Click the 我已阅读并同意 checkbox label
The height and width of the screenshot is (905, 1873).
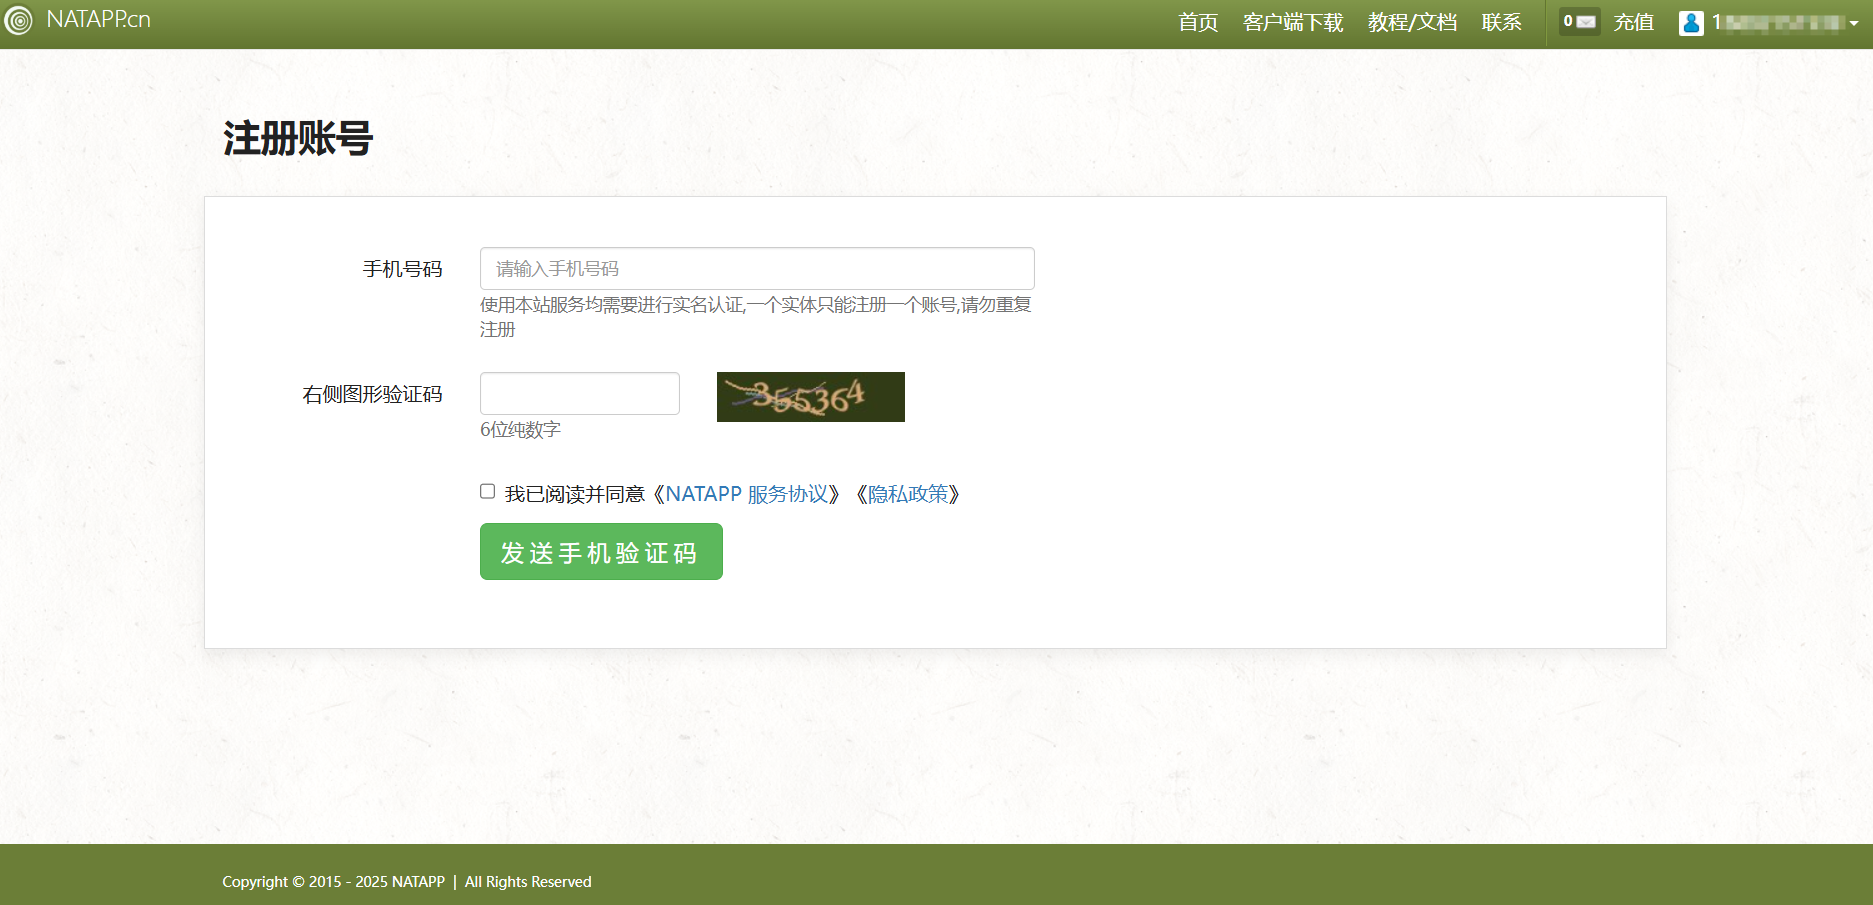(x=574, y=494)
